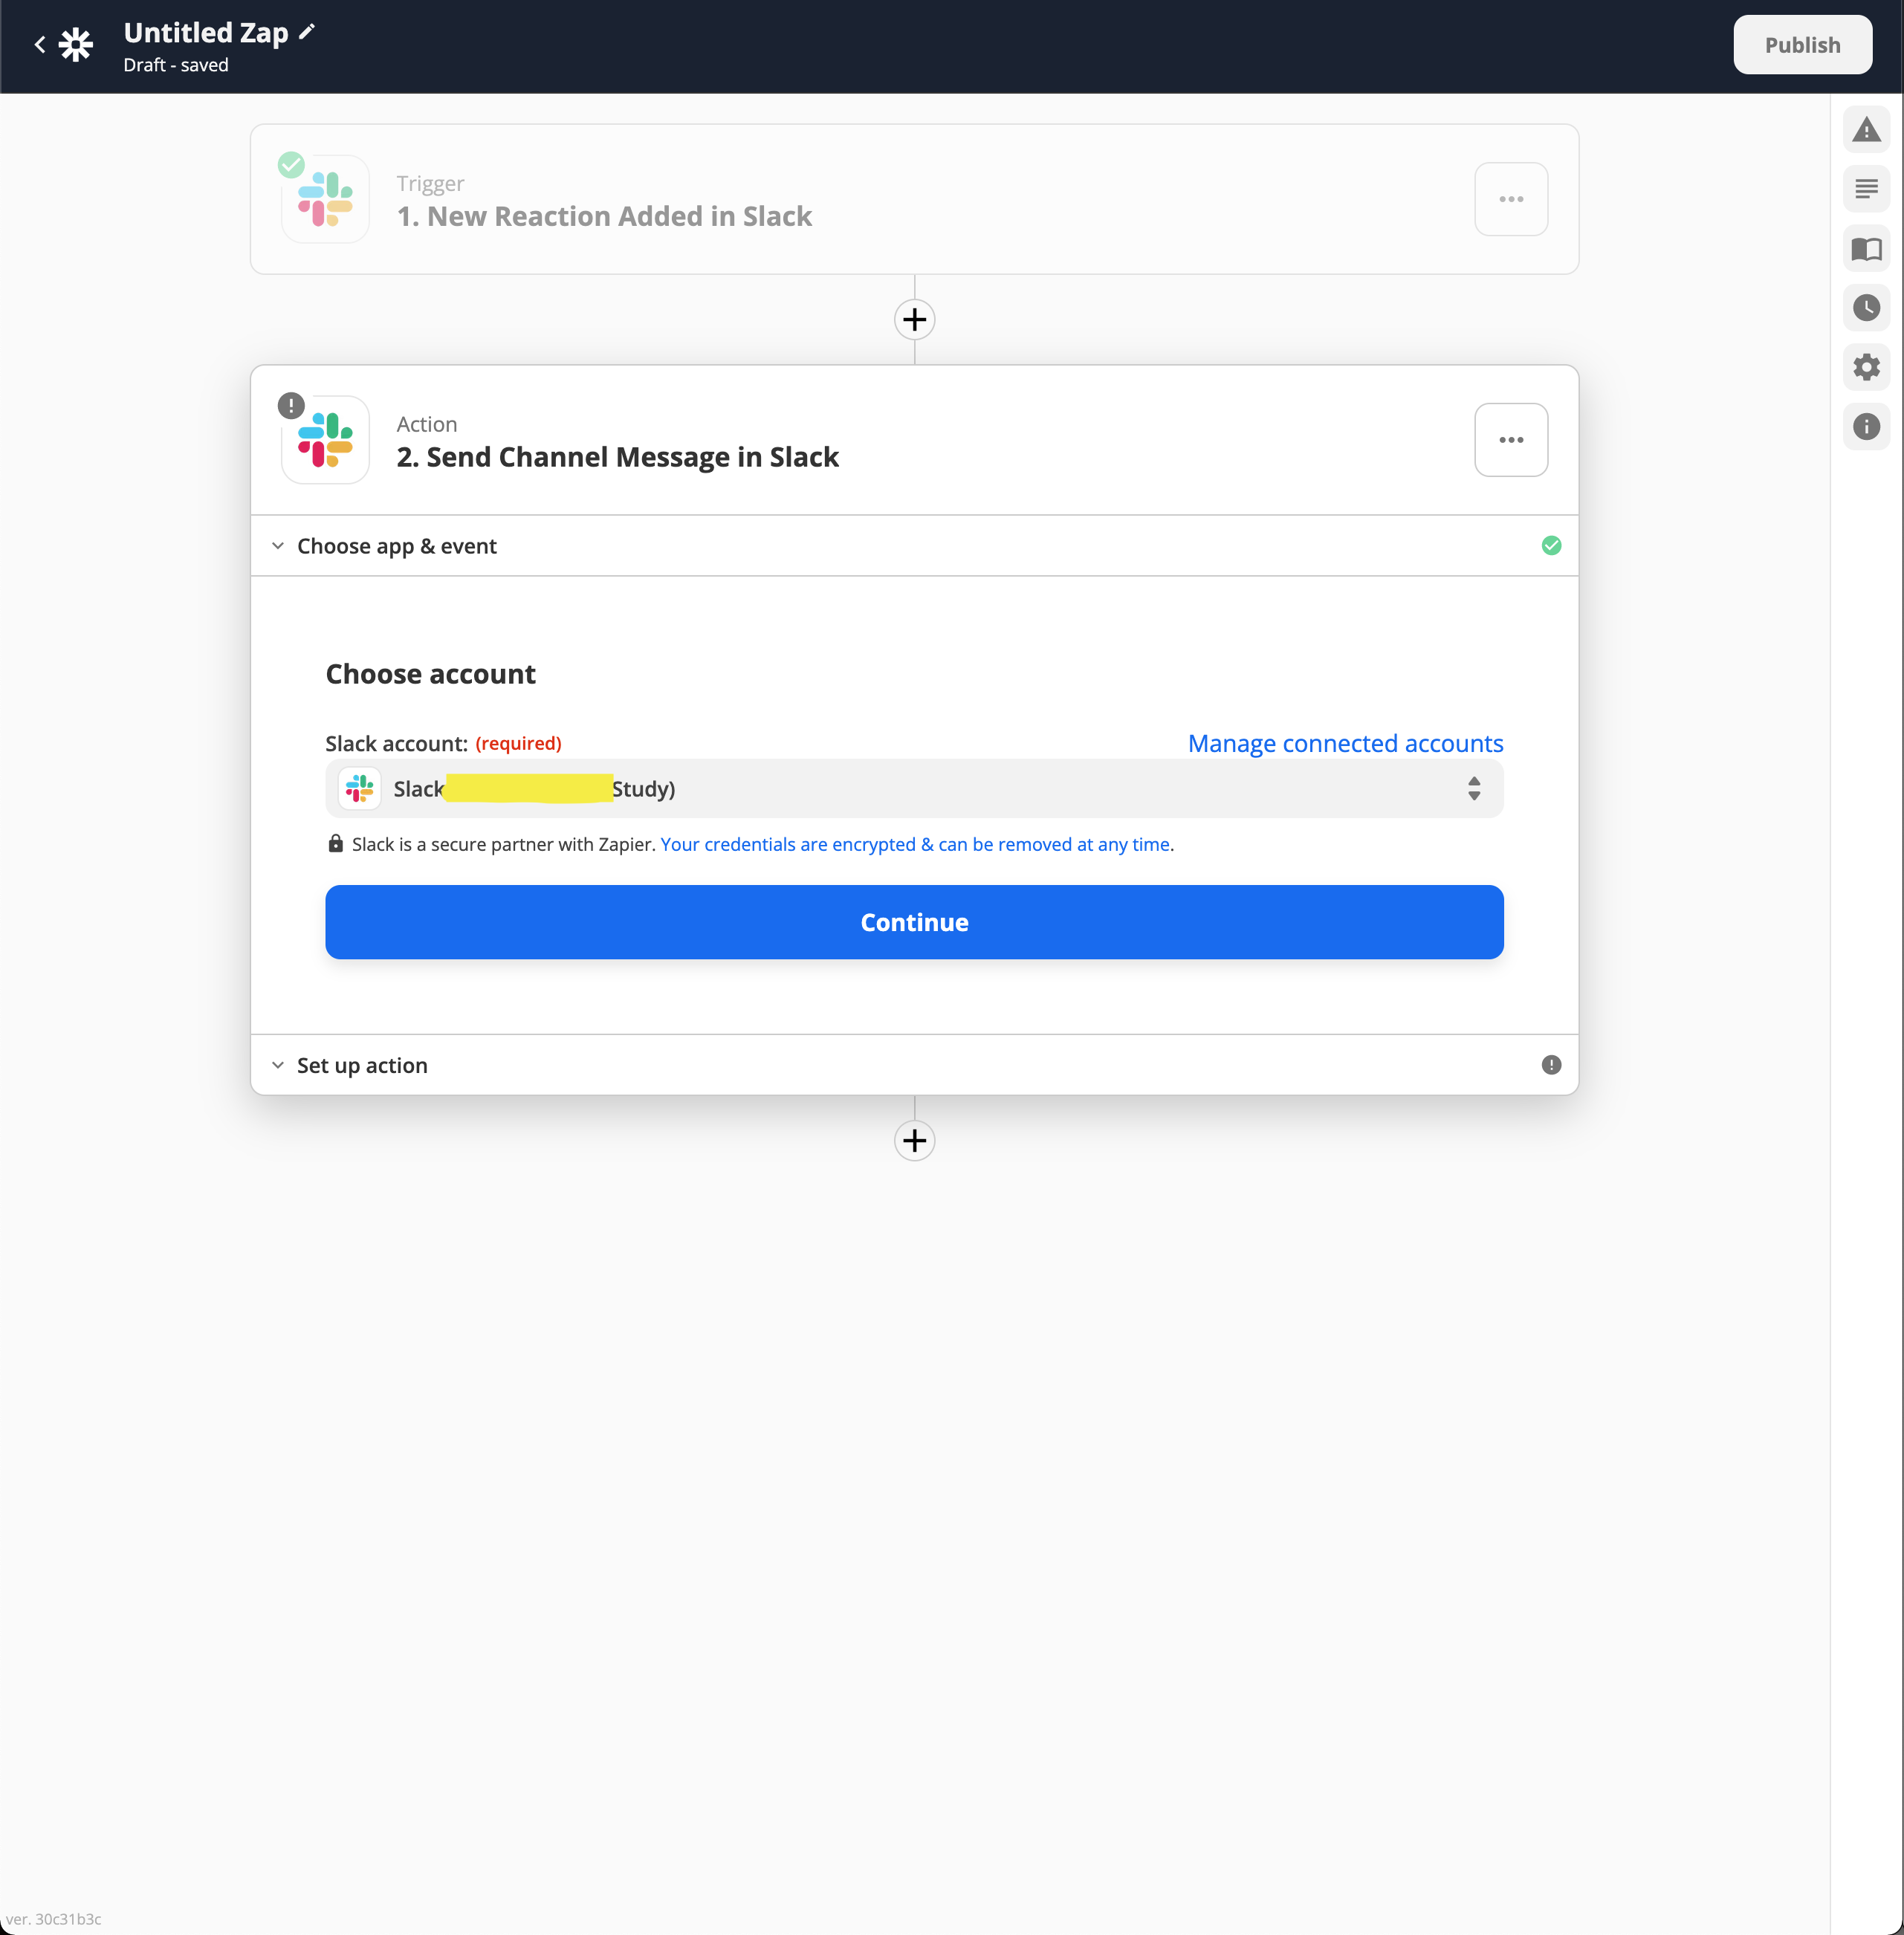
Task: Expand the Set up action section
Action: coord(362,1065)
